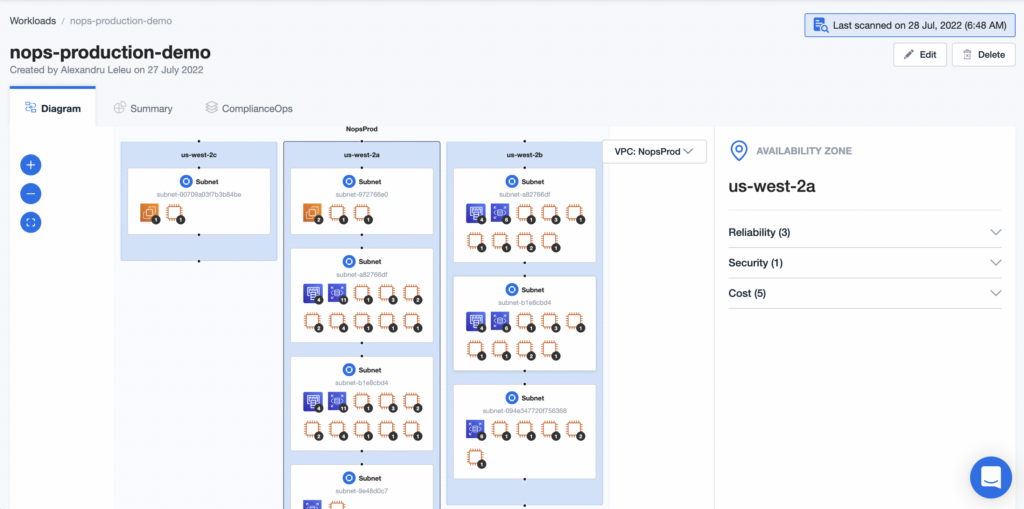Click chip icon badge 4 in us-west-2a subnet-b1e8cbd4

(x=338, y=429)
